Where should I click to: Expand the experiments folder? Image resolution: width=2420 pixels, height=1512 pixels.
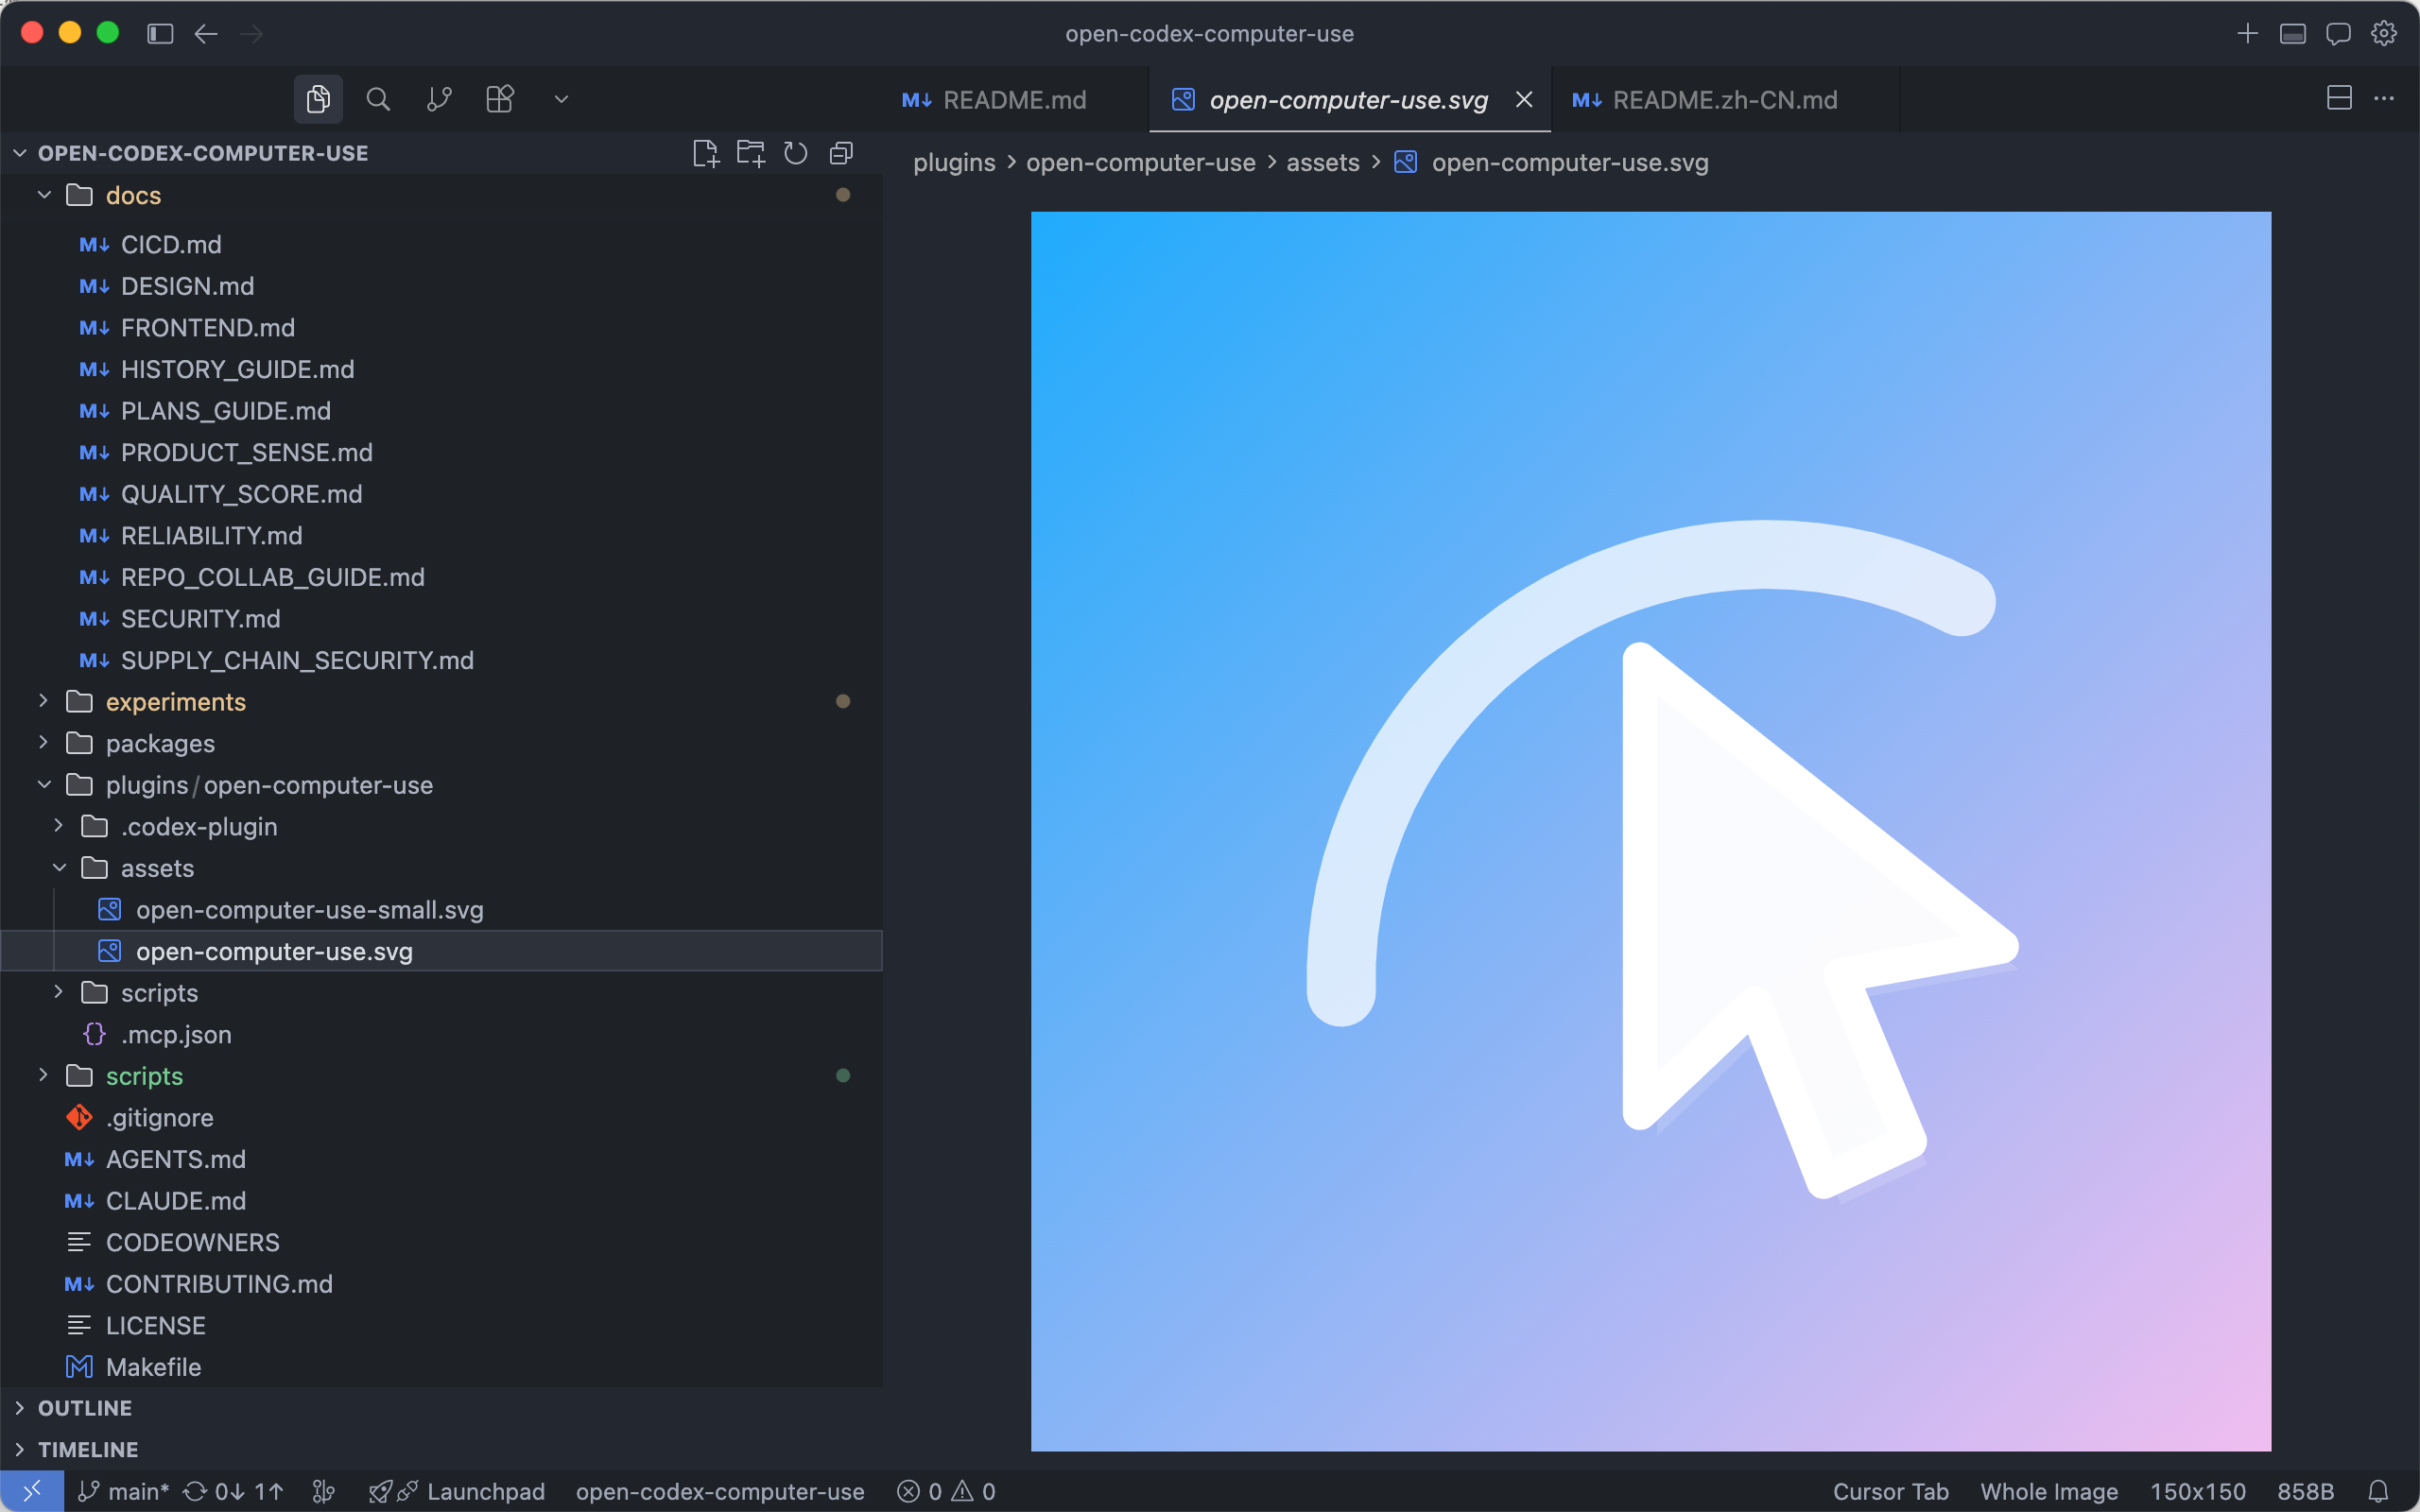point(175,702)
